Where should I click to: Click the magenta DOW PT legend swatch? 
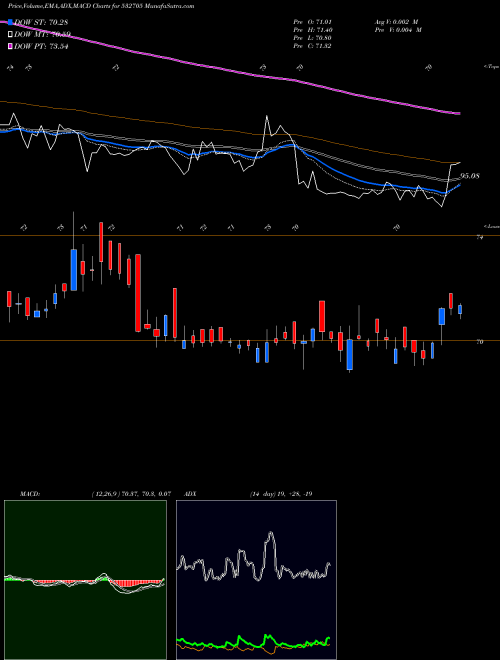pos(10,46)
